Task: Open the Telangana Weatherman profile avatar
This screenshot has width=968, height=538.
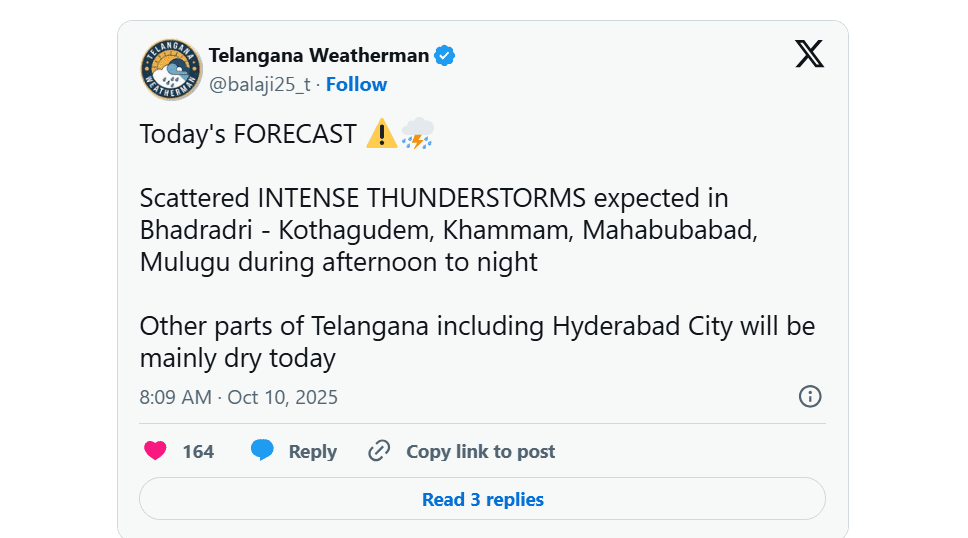Action: (171, 70)
